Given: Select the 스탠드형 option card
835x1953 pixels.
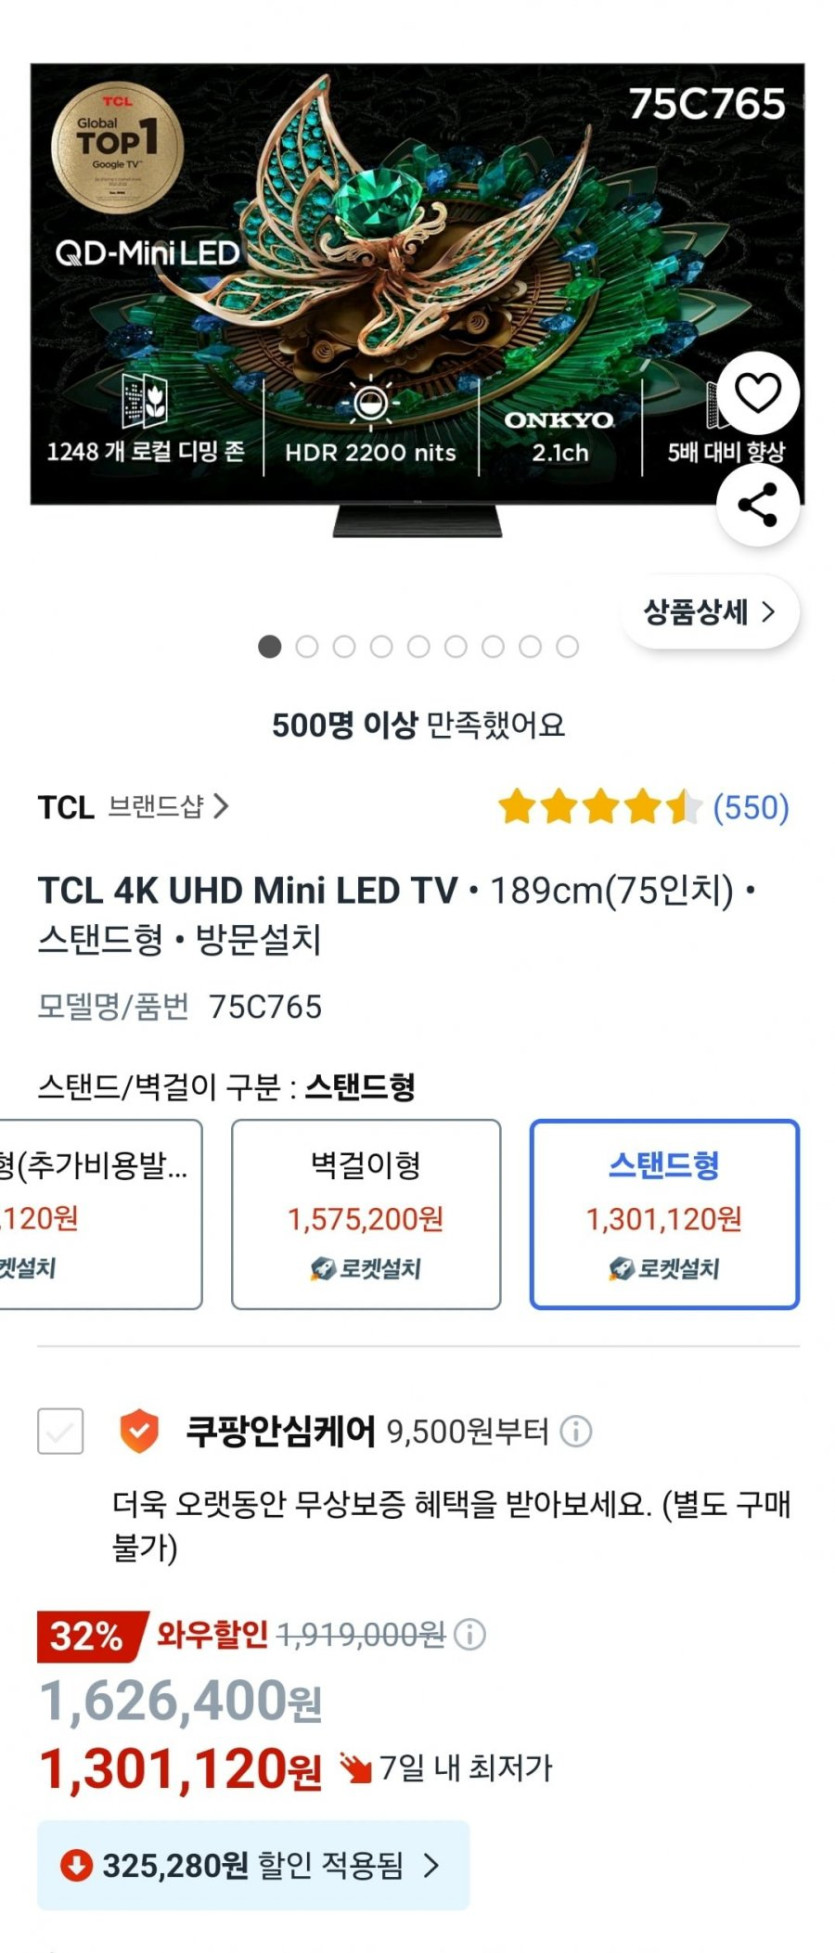Looking at the screenshot, I should pyautogui.click(x=664, y=1214).
